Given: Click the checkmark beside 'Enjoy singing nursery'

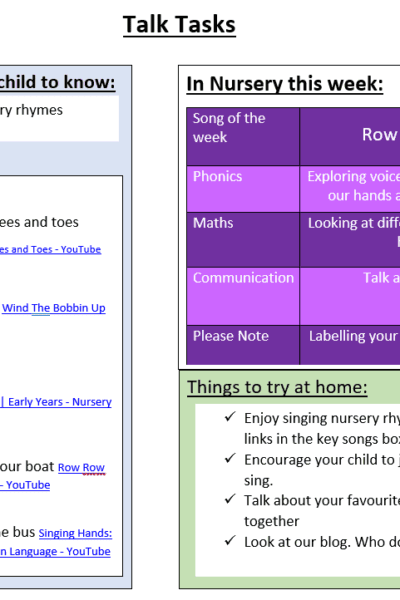Looking at the screenshot, I should point(230,416).
